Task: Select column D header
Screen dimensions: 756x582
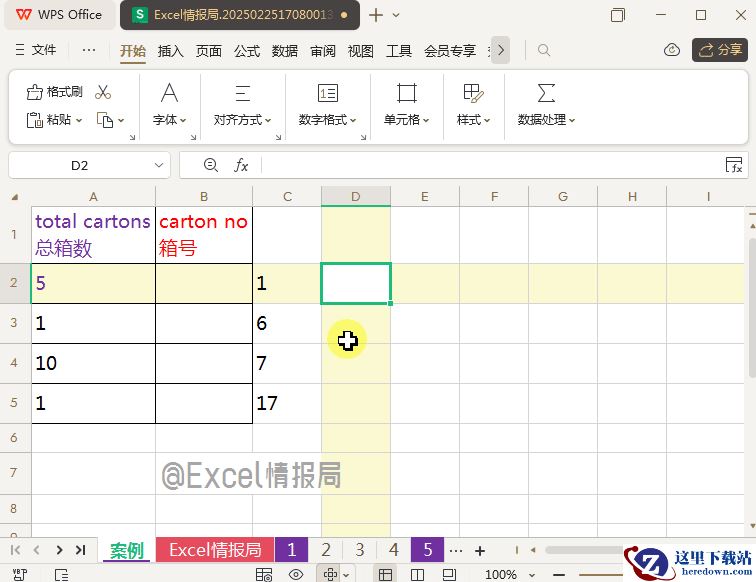Action: [x=356, y=197]
